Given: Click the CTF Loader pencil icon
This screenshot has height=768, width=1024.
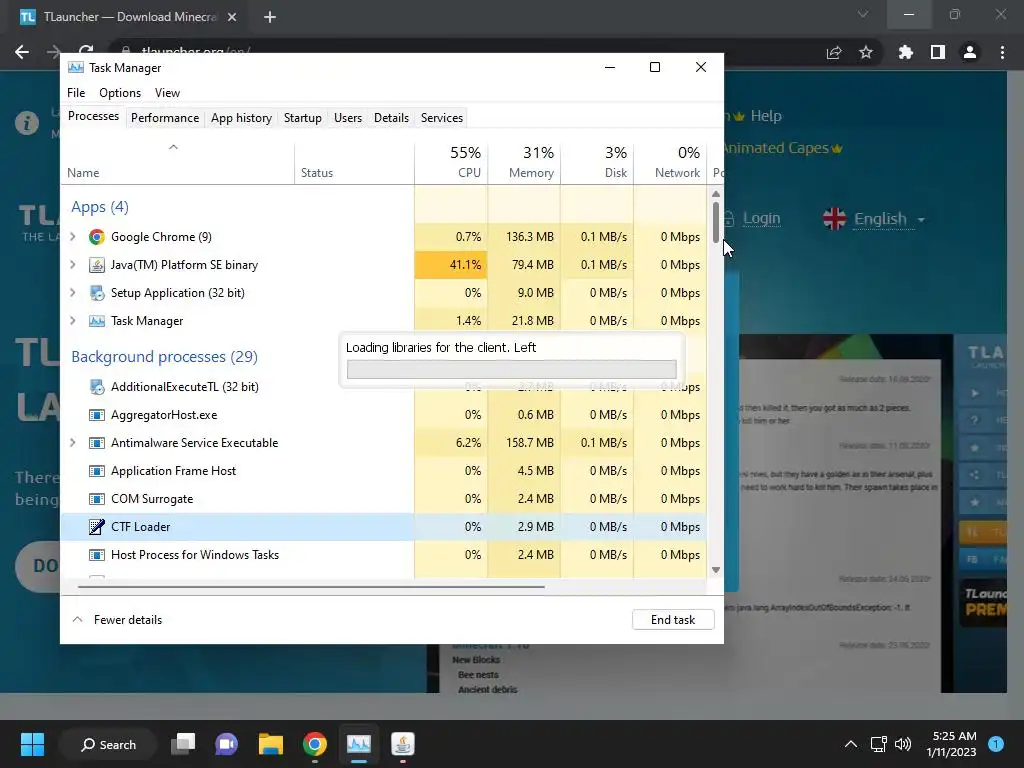Looking at the screenshot, I should pos(97,527).
